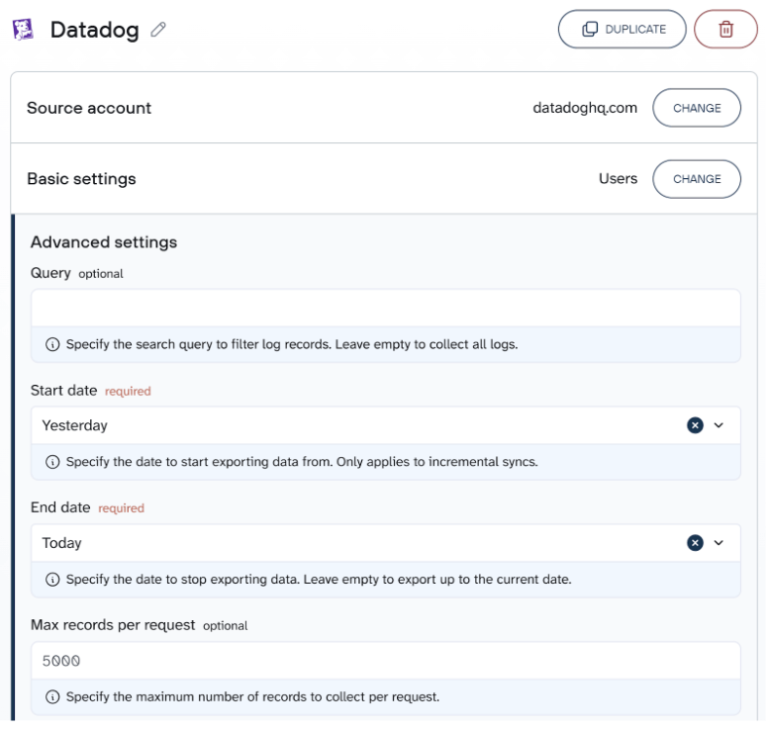Open the End date Today field
Viewport: 768px width, 731px height.
point(386,543)
